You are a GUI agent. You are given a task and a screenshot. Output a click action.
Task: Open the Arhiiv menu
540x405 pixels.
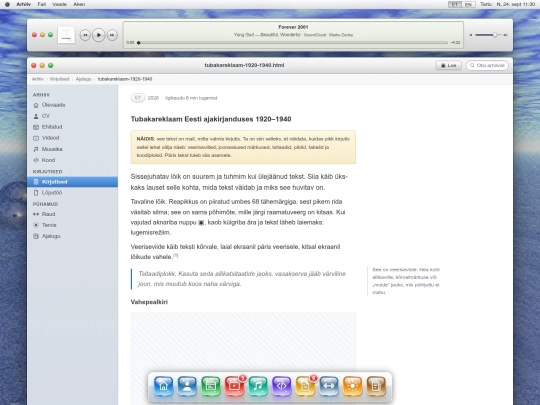[x=23, y=4]
